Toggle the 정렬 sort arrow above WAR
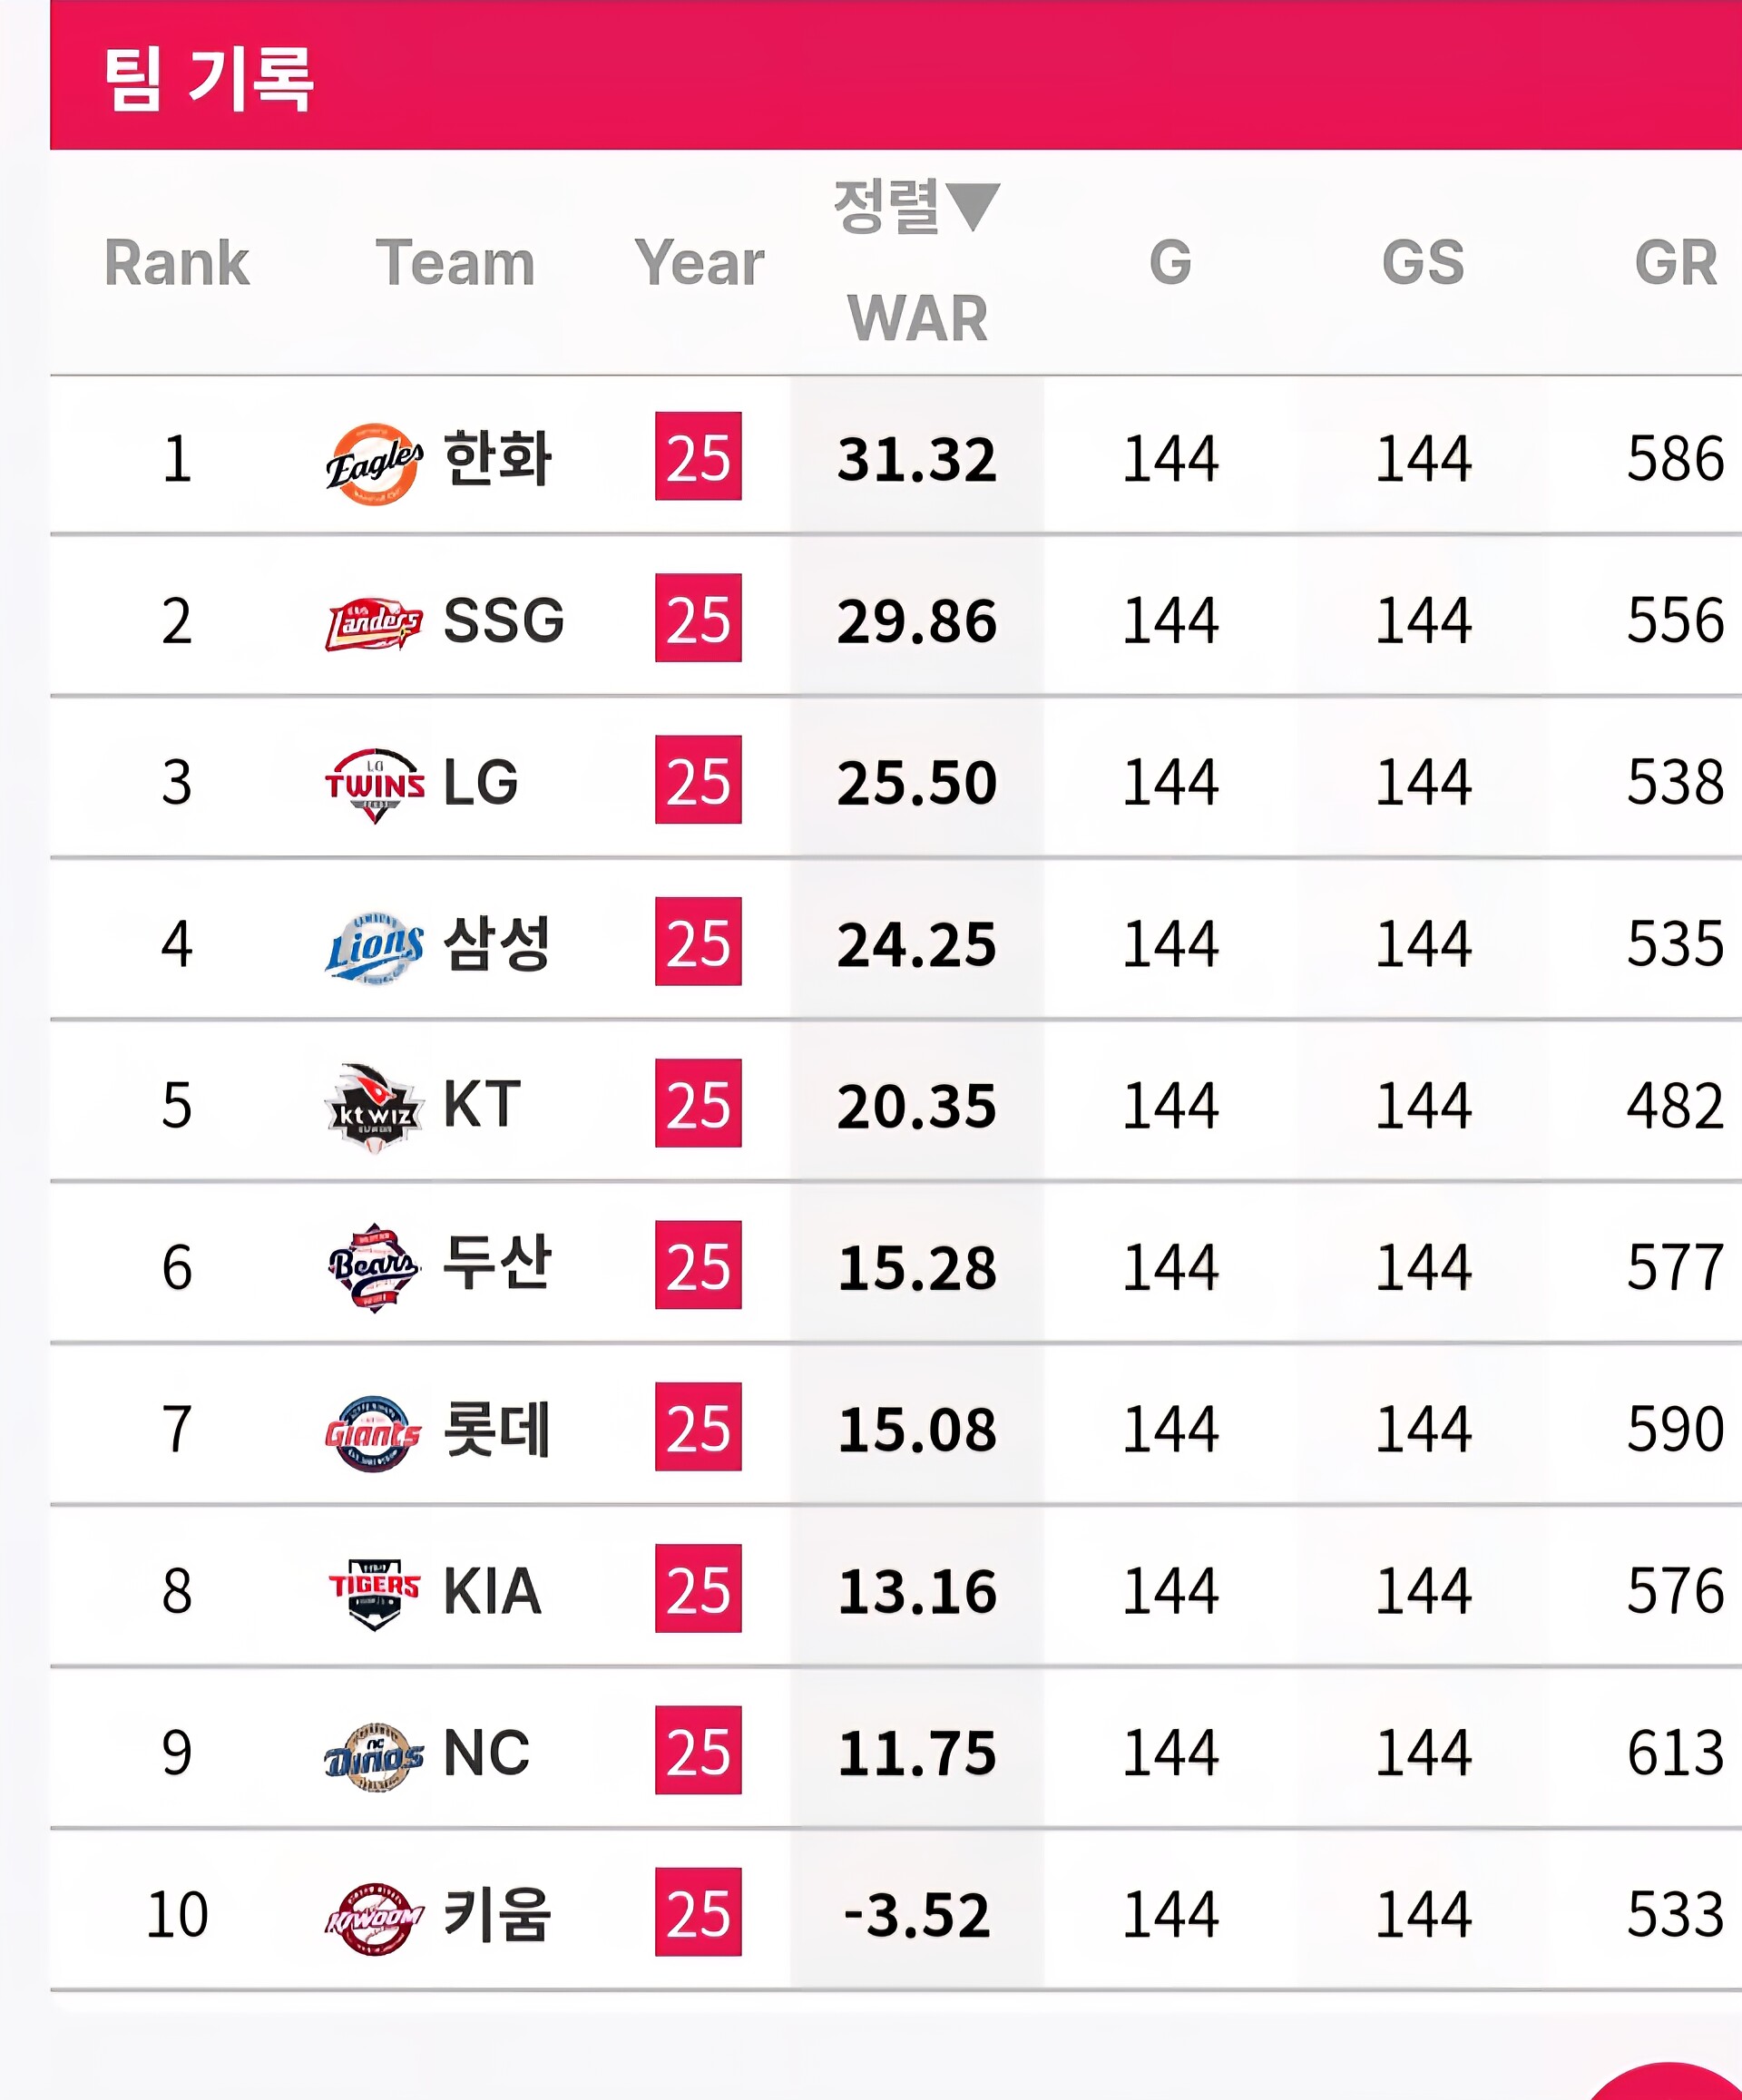This screenshot has height=2100, width=1742. coord(972,206)
